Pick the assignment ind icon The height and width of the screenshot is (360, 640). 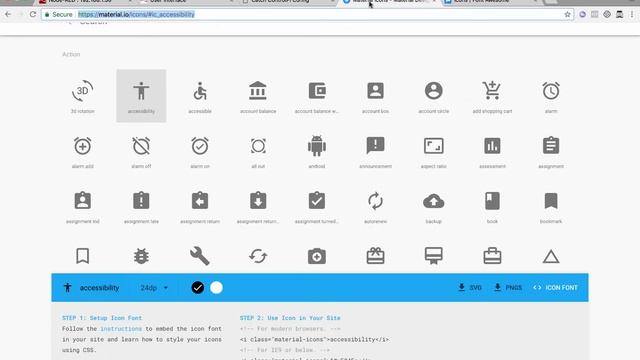tap(82, 200)
